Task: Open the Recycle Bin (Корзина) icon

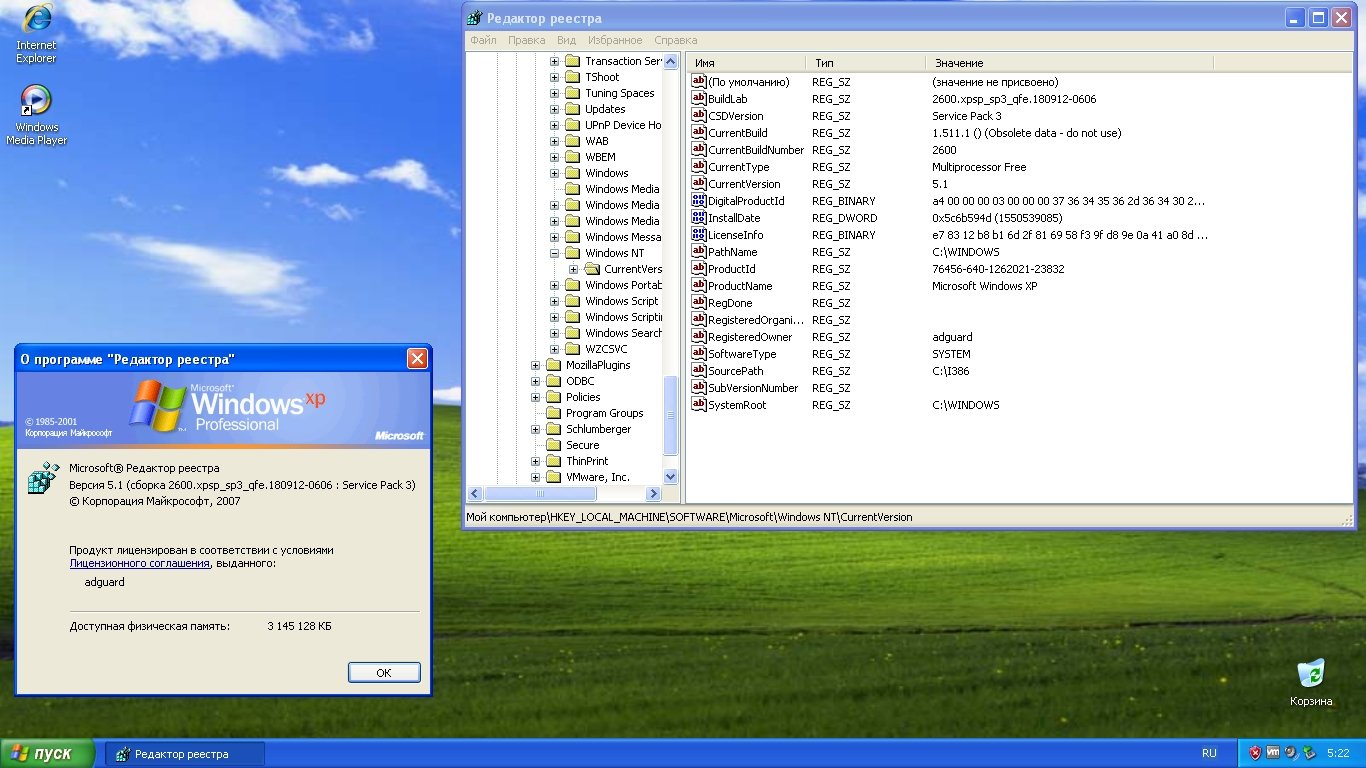Action: [x=1310, y=674]
